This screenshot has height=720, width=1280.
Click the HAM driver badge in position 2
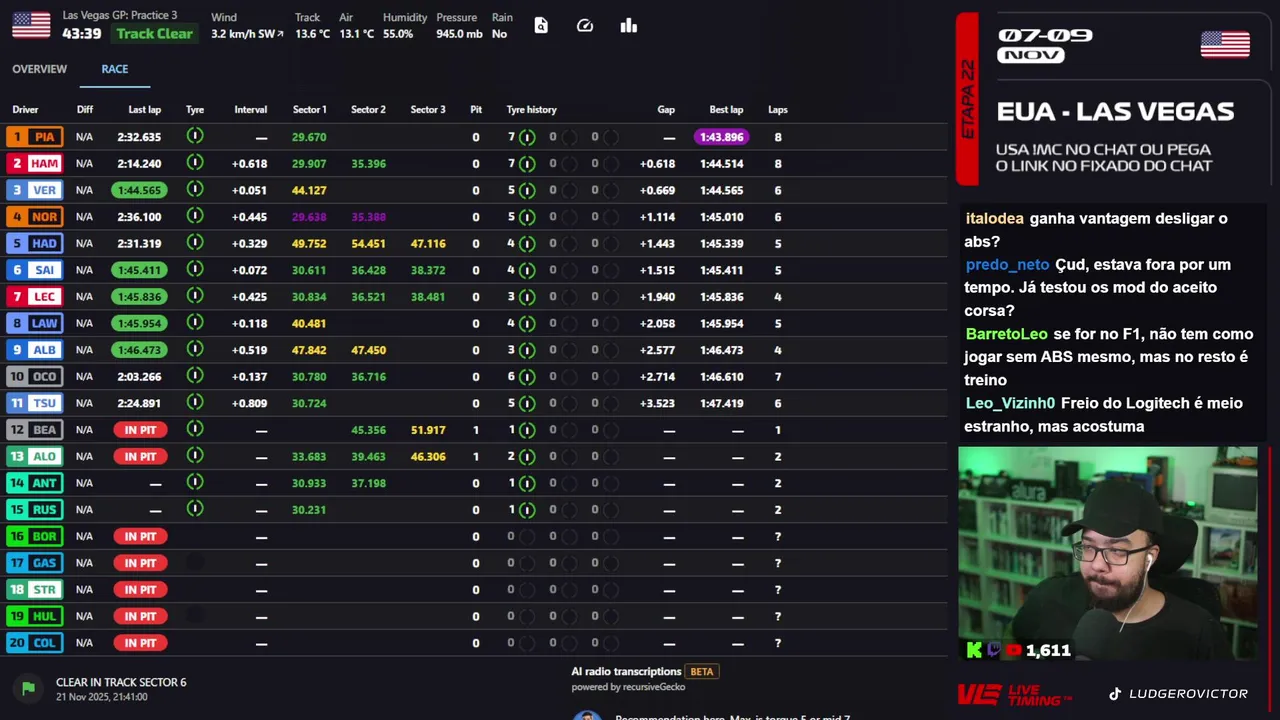pyautogui.click(x=35, y=163)
